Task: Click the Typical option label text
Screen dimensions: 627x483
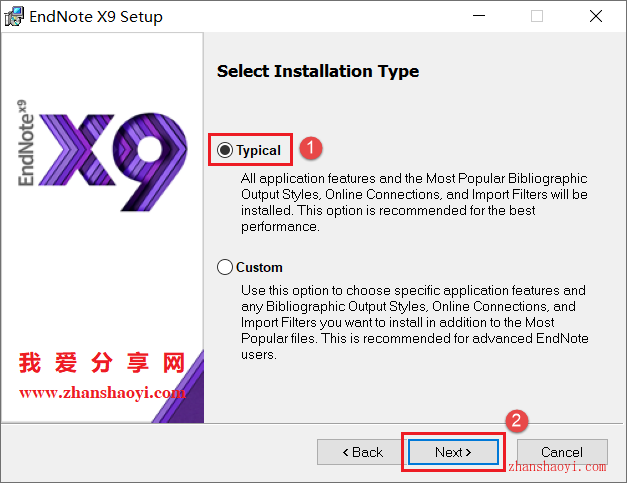Action: coord(258,151)
